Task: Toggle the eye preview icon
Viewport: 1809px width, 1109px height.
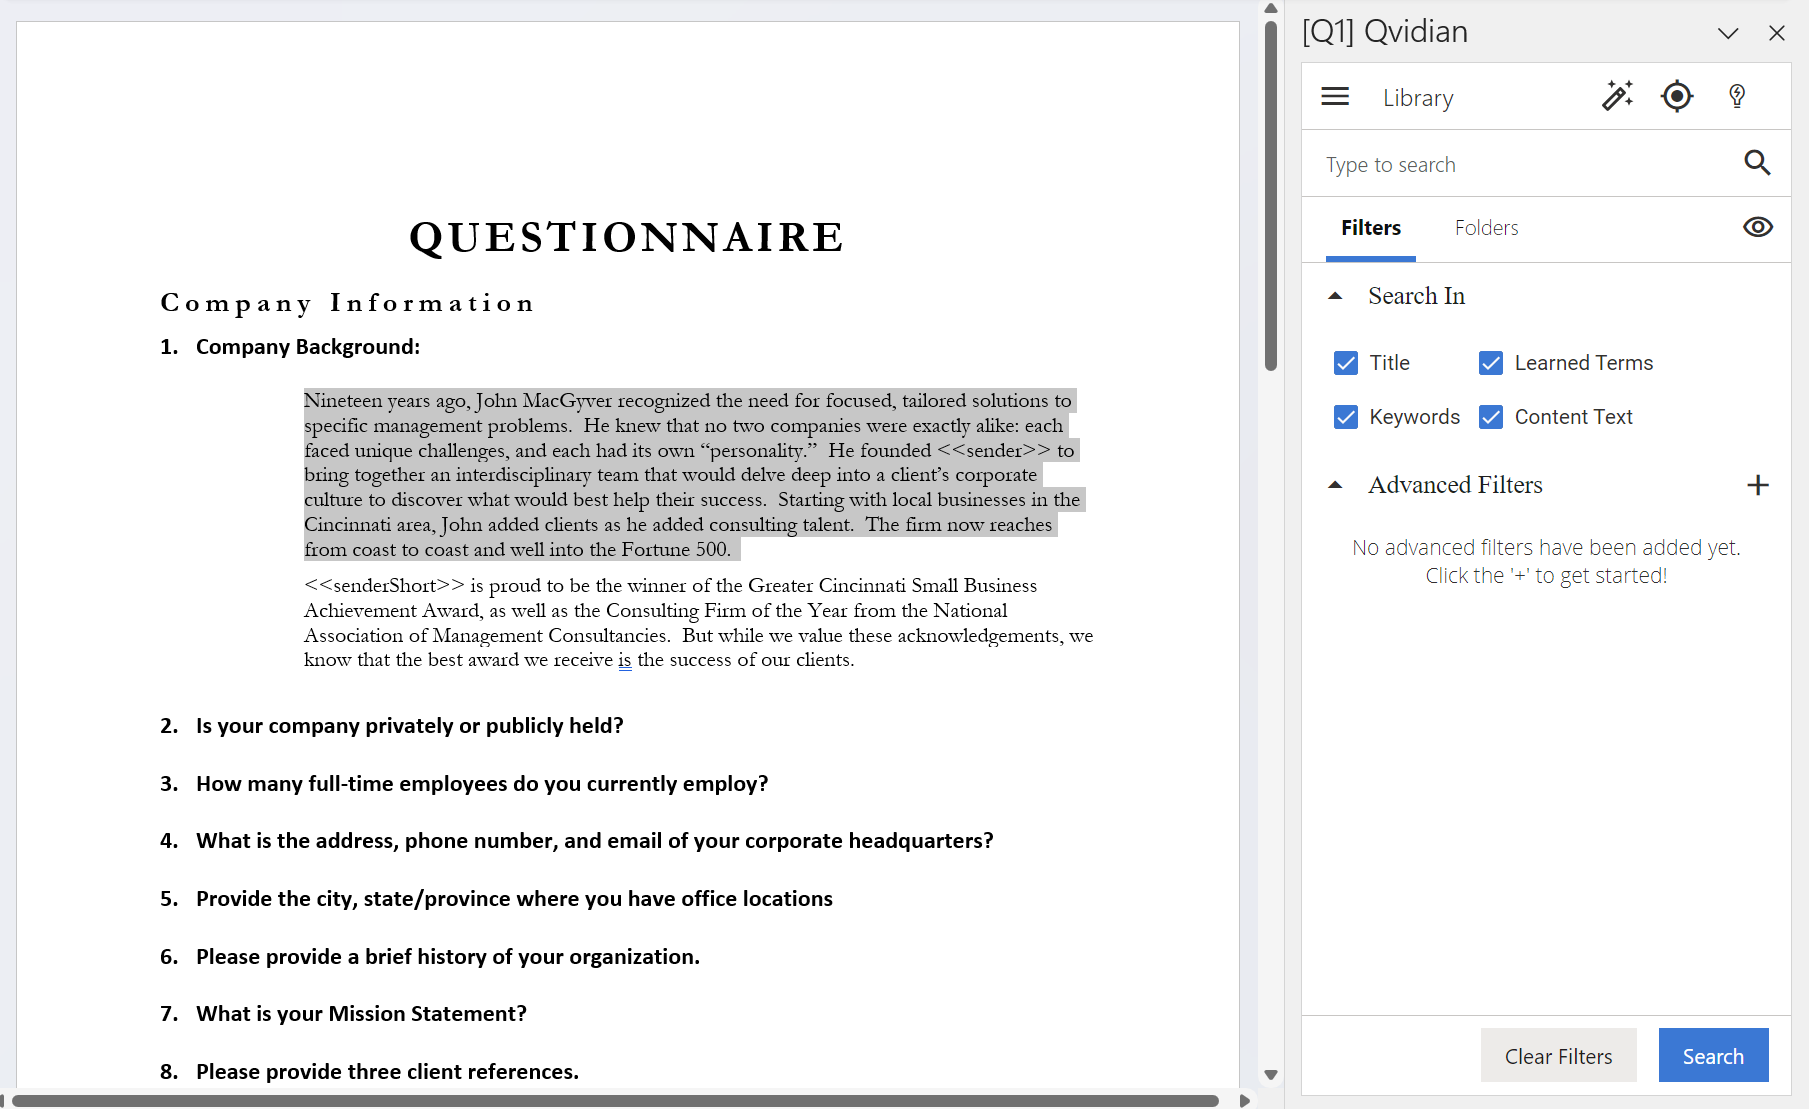Action: 1757,227
